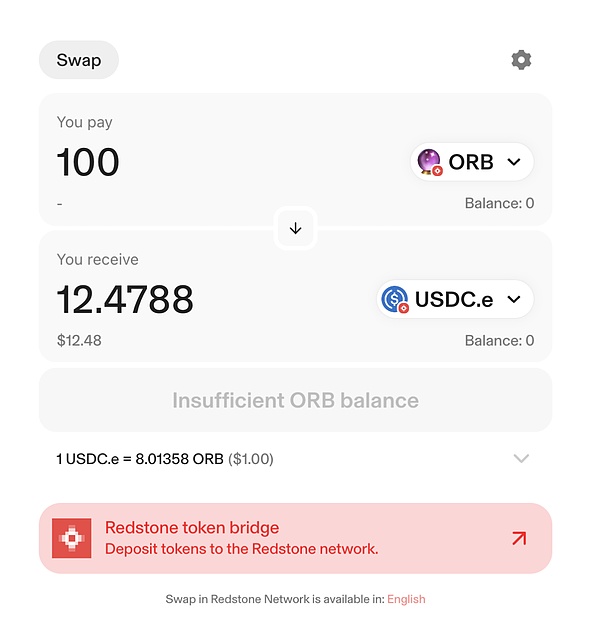
Task: Click the USDC.e token coin icon
Action: click(395, 298)
